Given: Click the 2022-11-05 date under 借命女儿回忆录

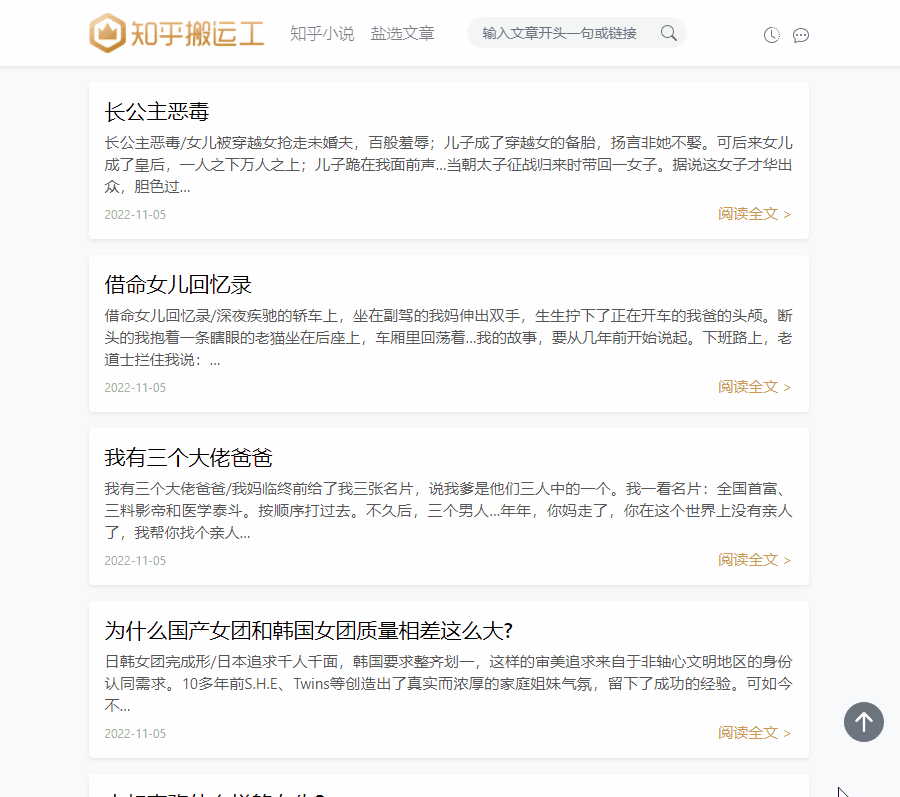Looking at the screenshot, I should 135,388.
